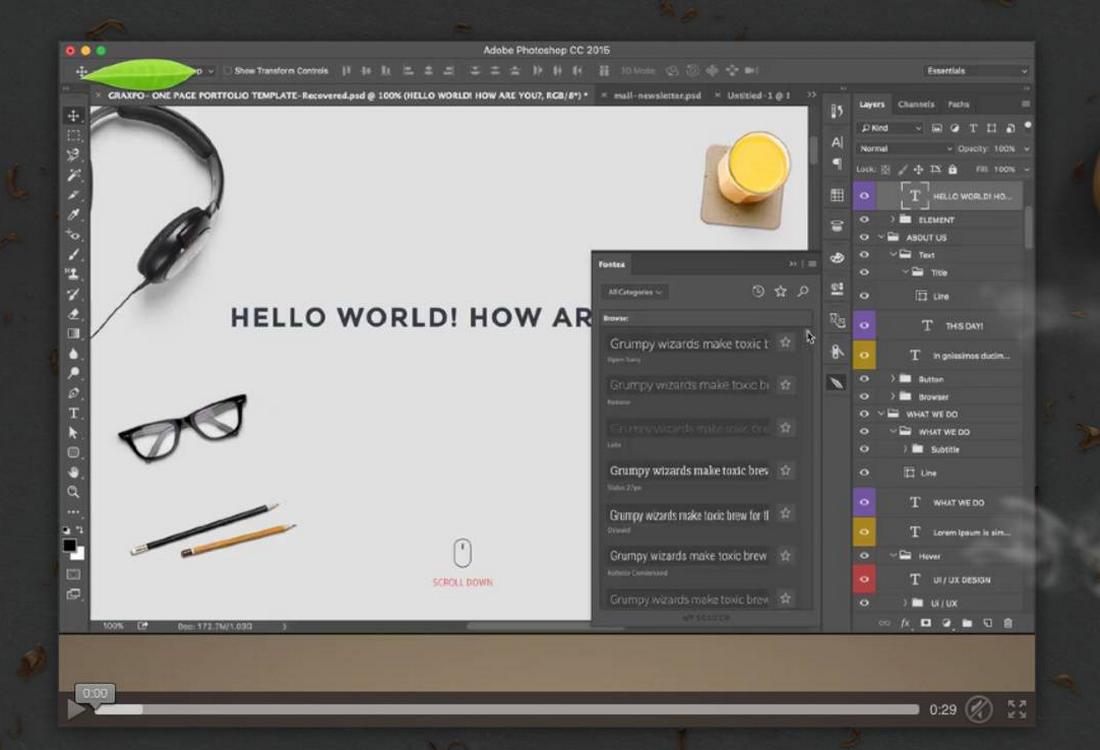Hide the THIS DAY! text layer
Screen dimensions: 1100x750
864,326
